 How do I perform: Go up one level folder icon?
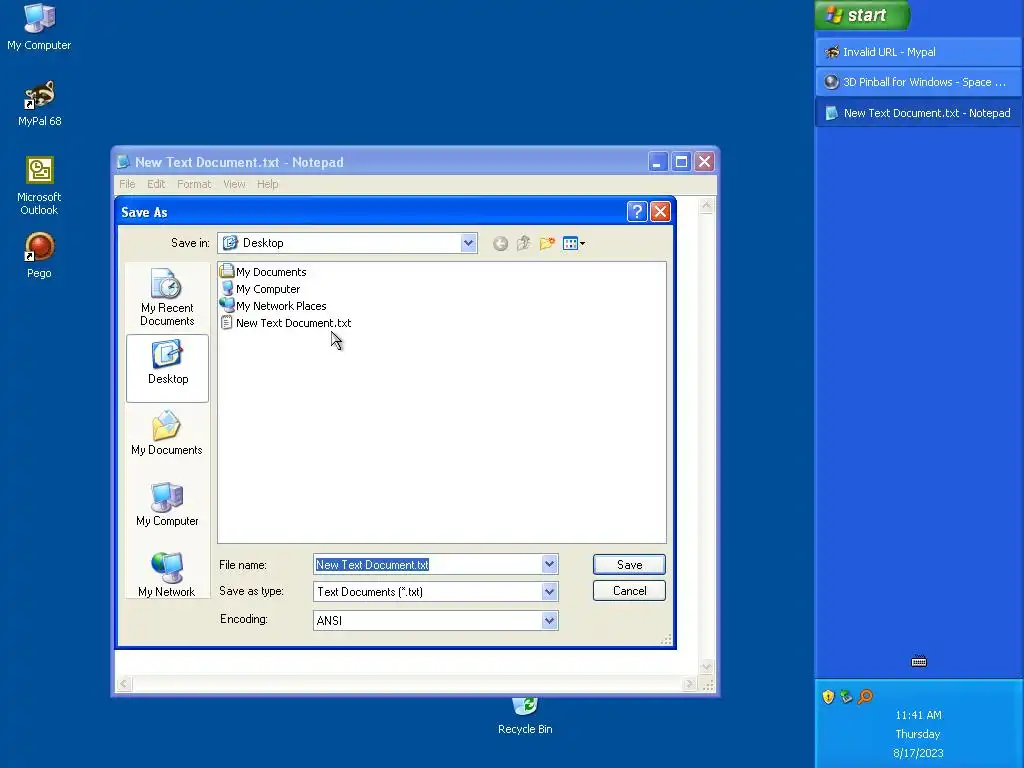[x=523, y=244]
